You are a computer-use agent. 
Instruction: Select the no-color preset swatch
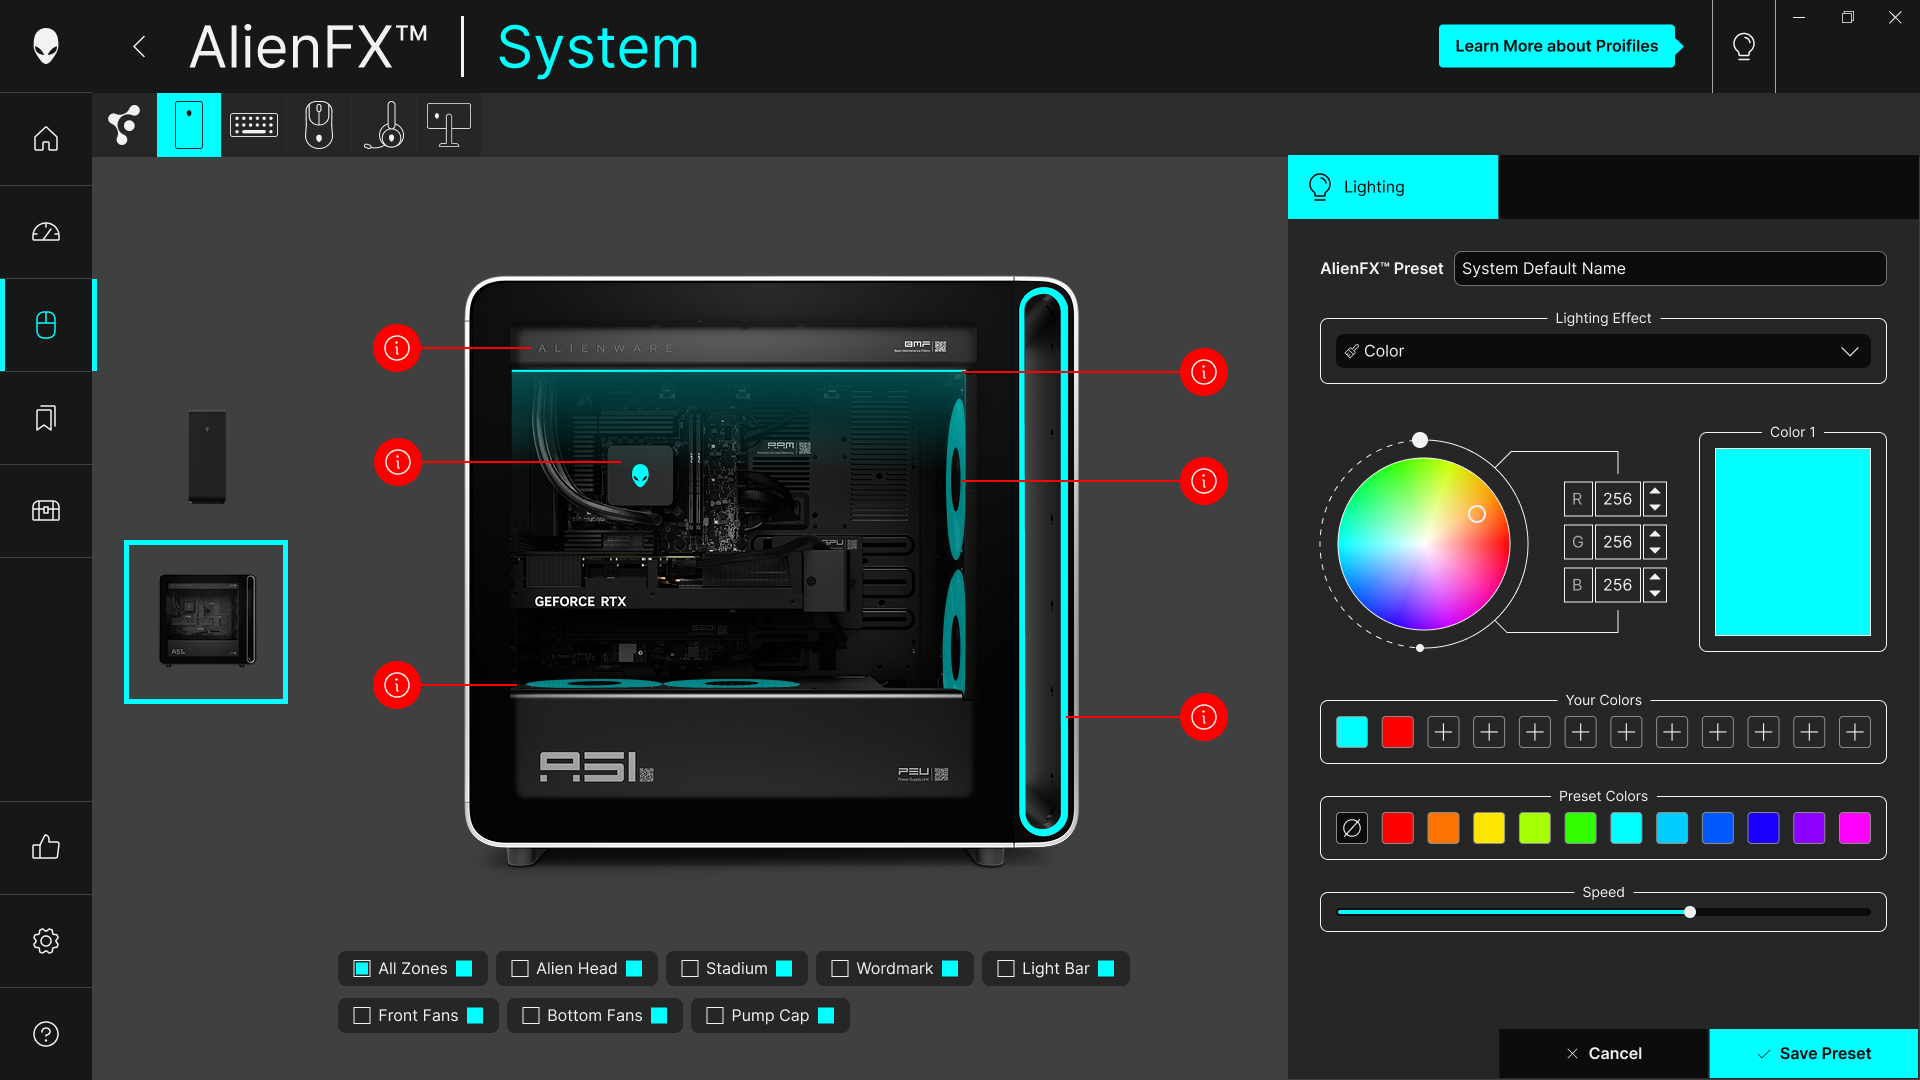click(1352, 828)
